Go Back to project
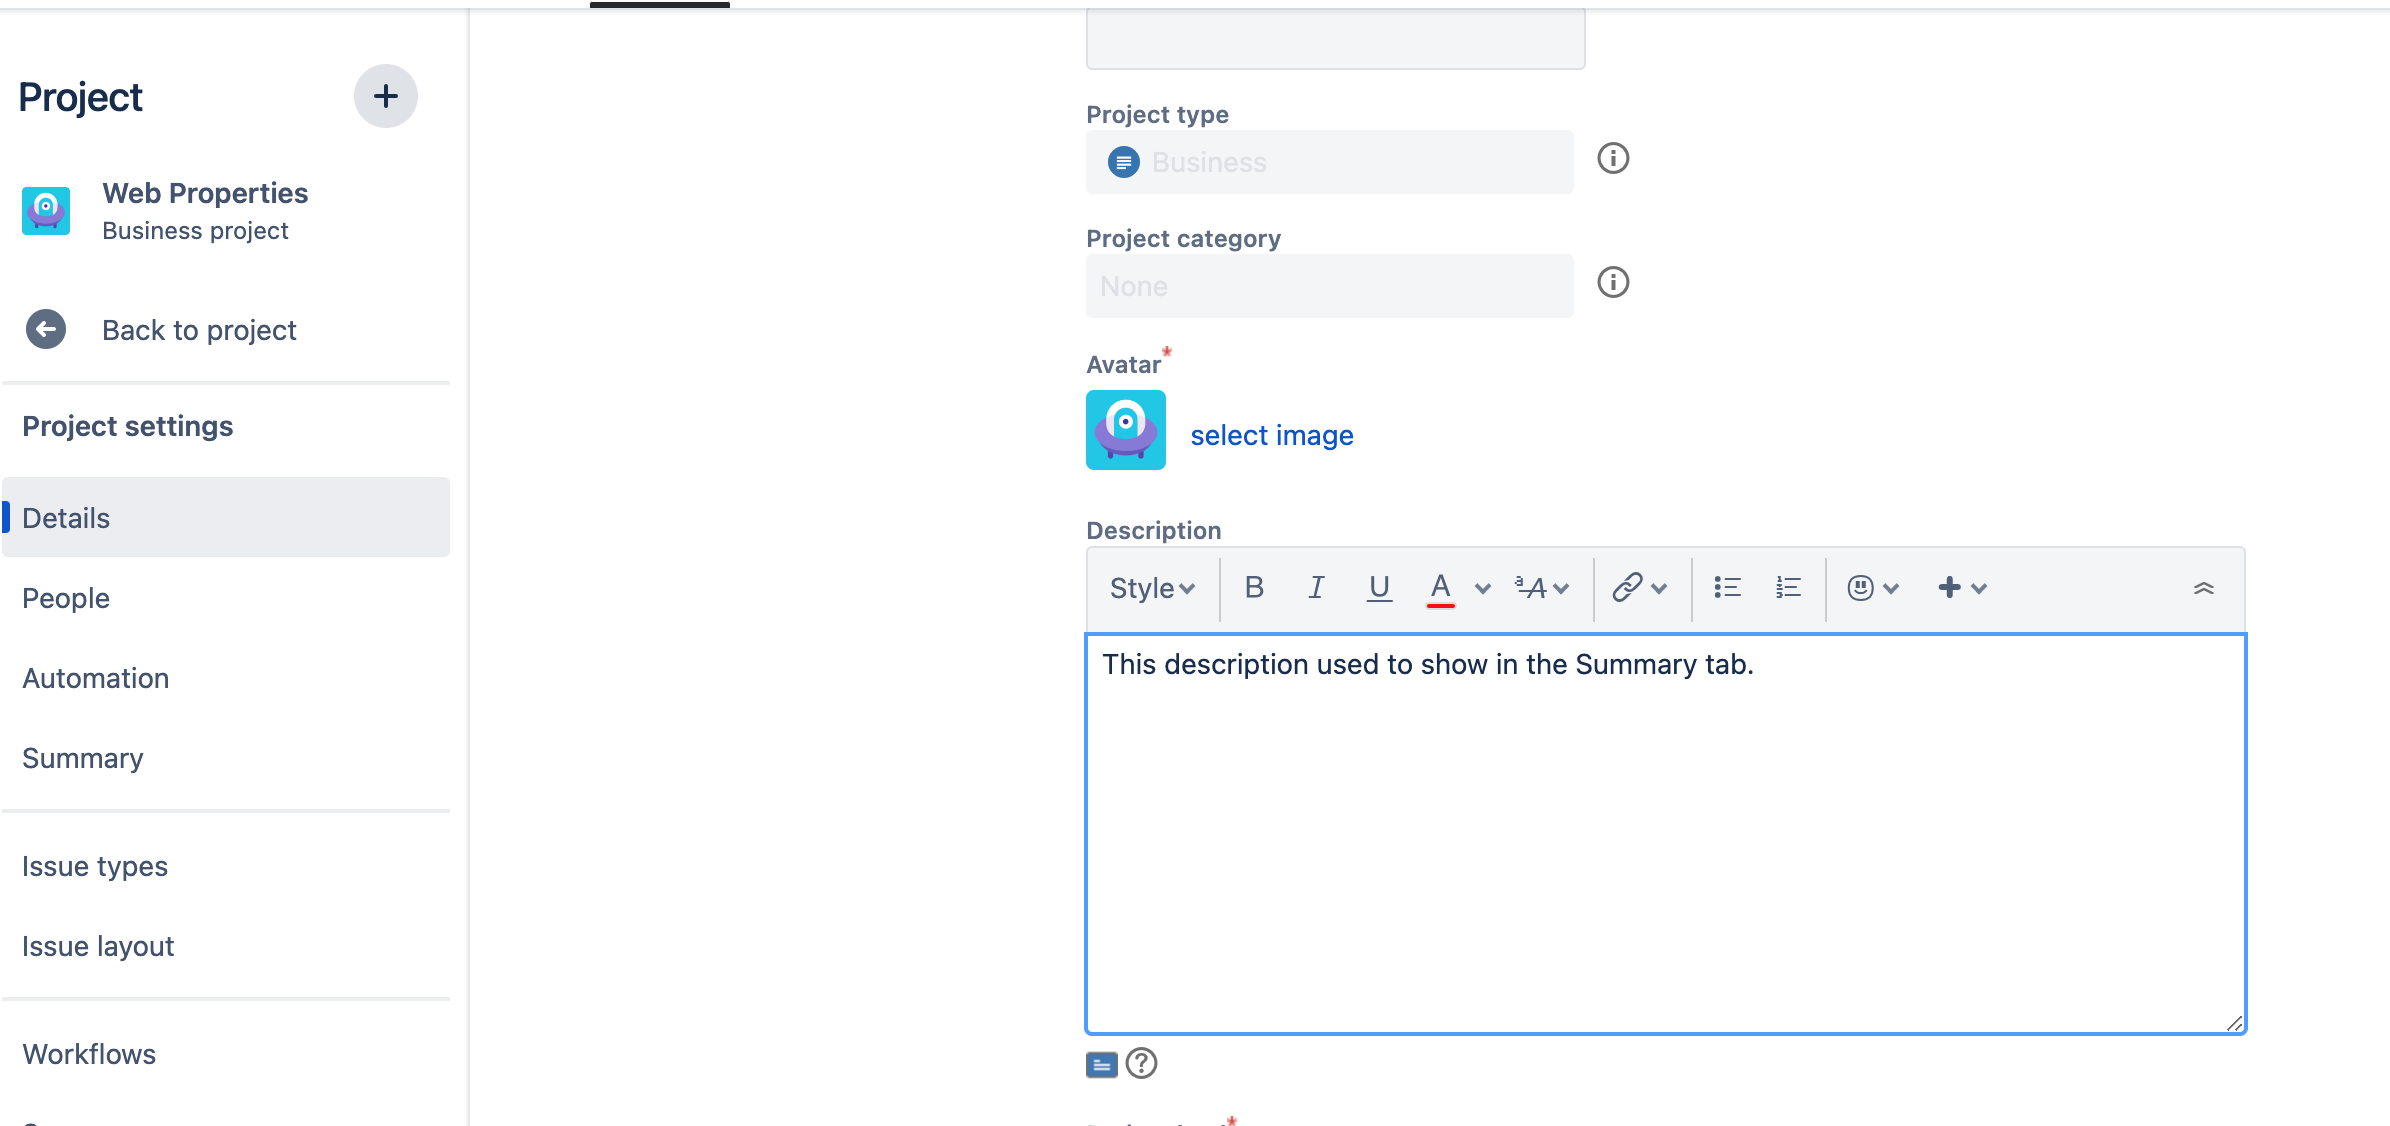This screenshot has width=2390, height=1126. point(198,329)
